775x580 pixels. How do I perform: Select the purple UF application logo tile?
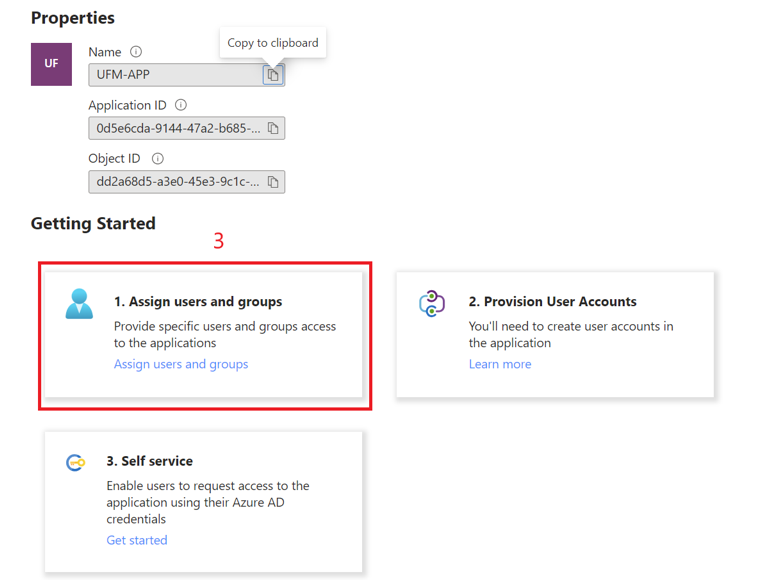pyautogui.click(x=51, y=64)
